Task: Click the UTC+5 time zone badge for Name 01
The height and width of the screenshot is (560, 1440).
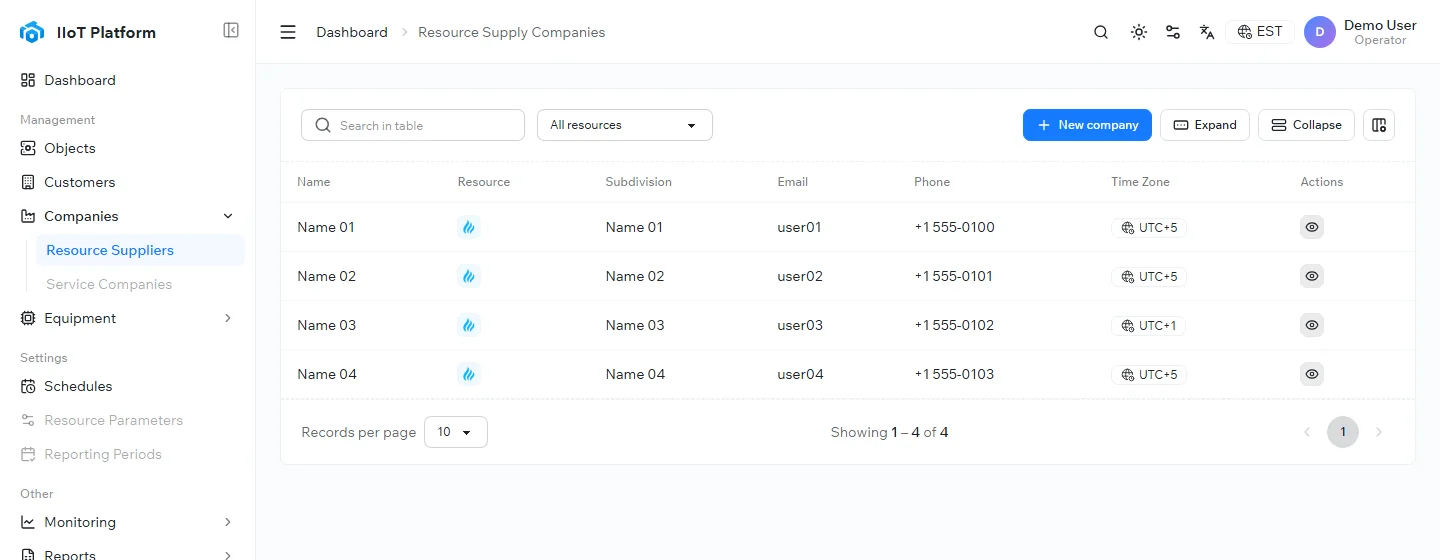Action: pos(1149,227)
